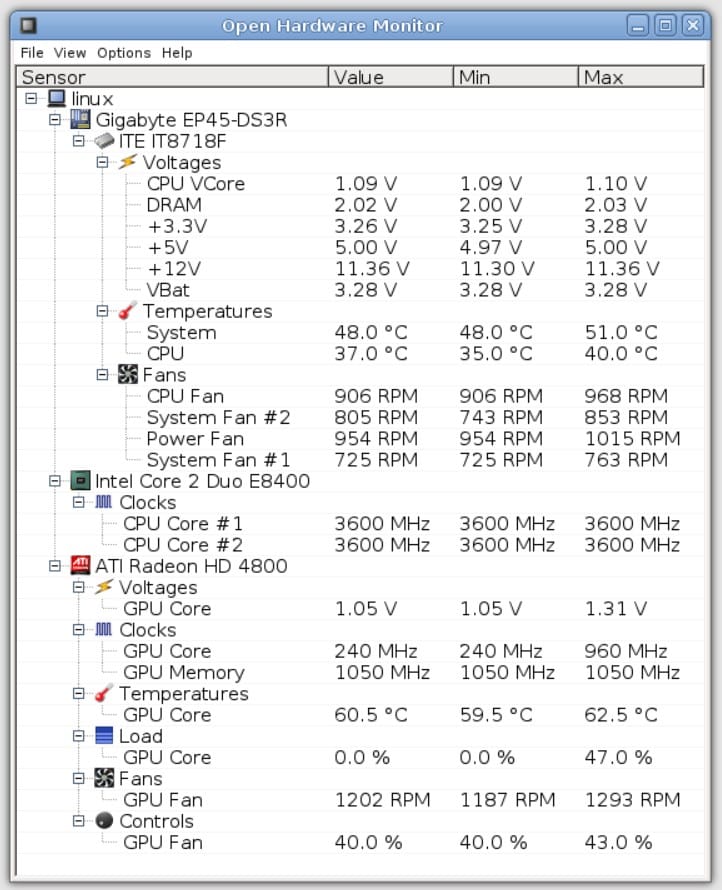Click the Min column header
The width and height of the screenshot is (722, 890).
pos(515,77)
